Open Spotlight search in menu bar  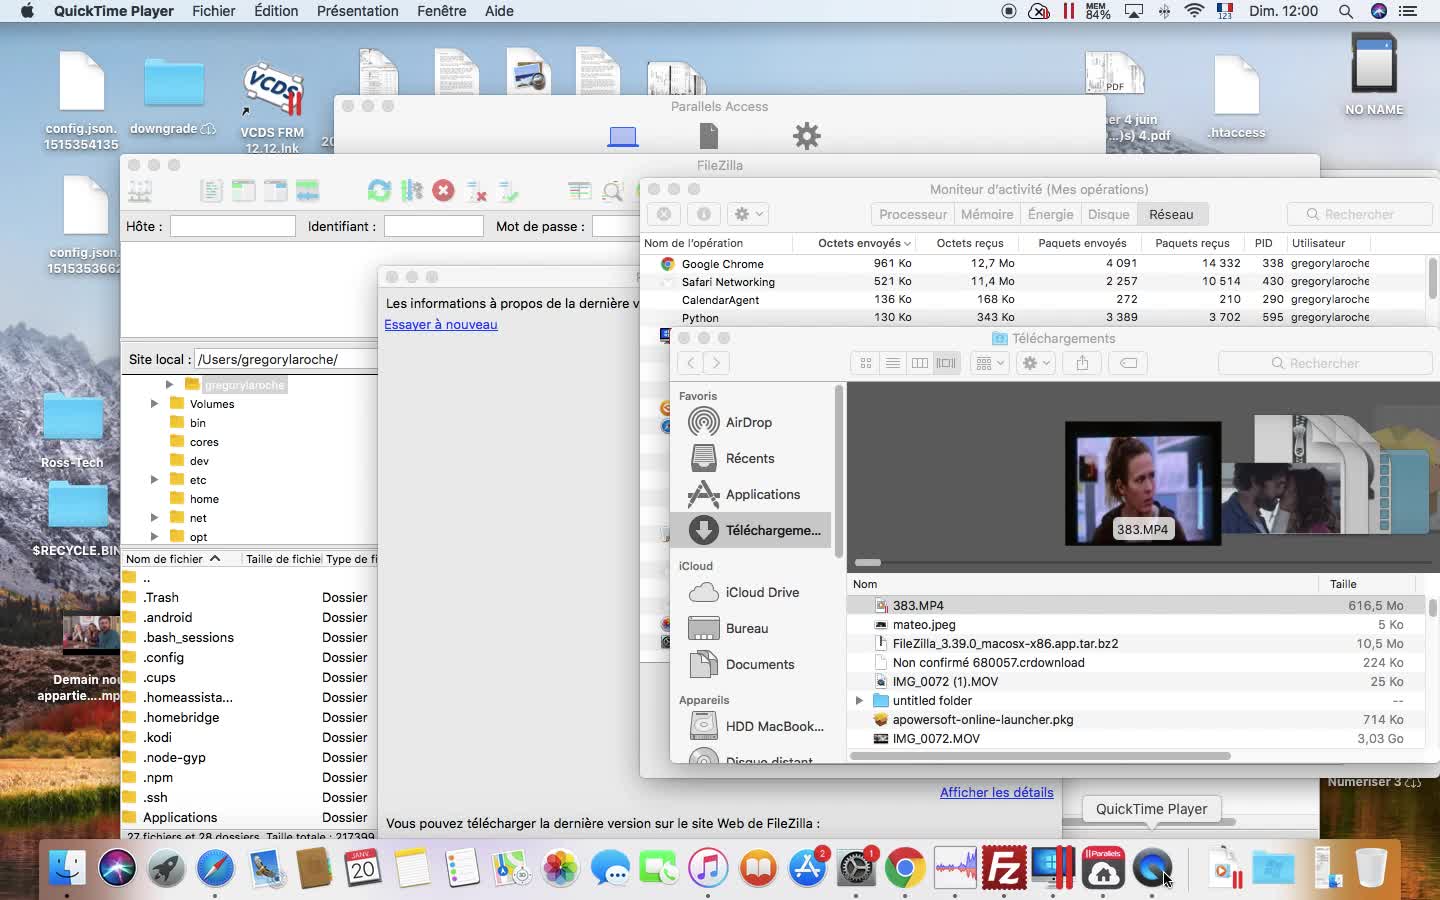[x=1346, y=11]
